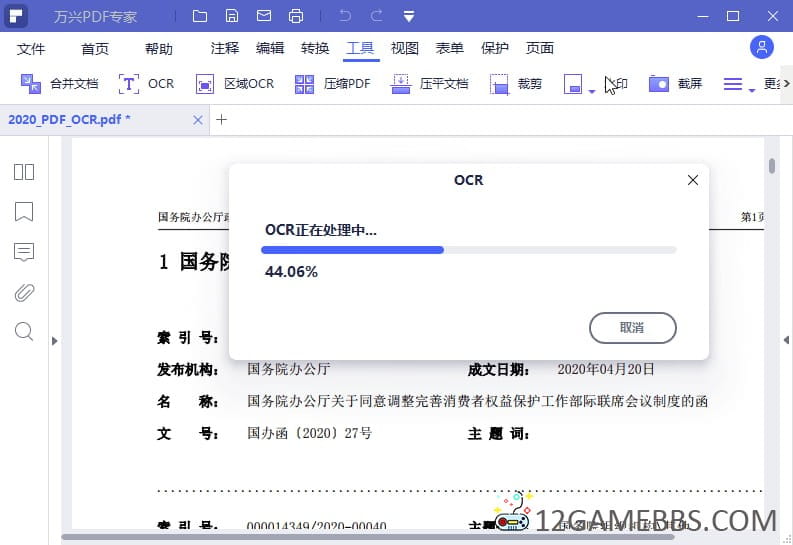Add a new tab with plus button
793x545 pixels.
coord(222,119)
